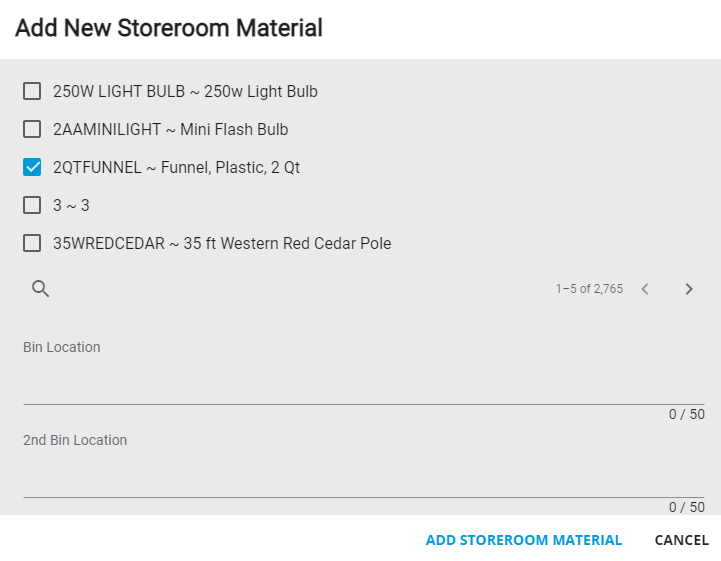This screenshot has width=721, height=561.
Task: Check the 250W LIGHT BULB checkbox
Action: pos(32,91)
